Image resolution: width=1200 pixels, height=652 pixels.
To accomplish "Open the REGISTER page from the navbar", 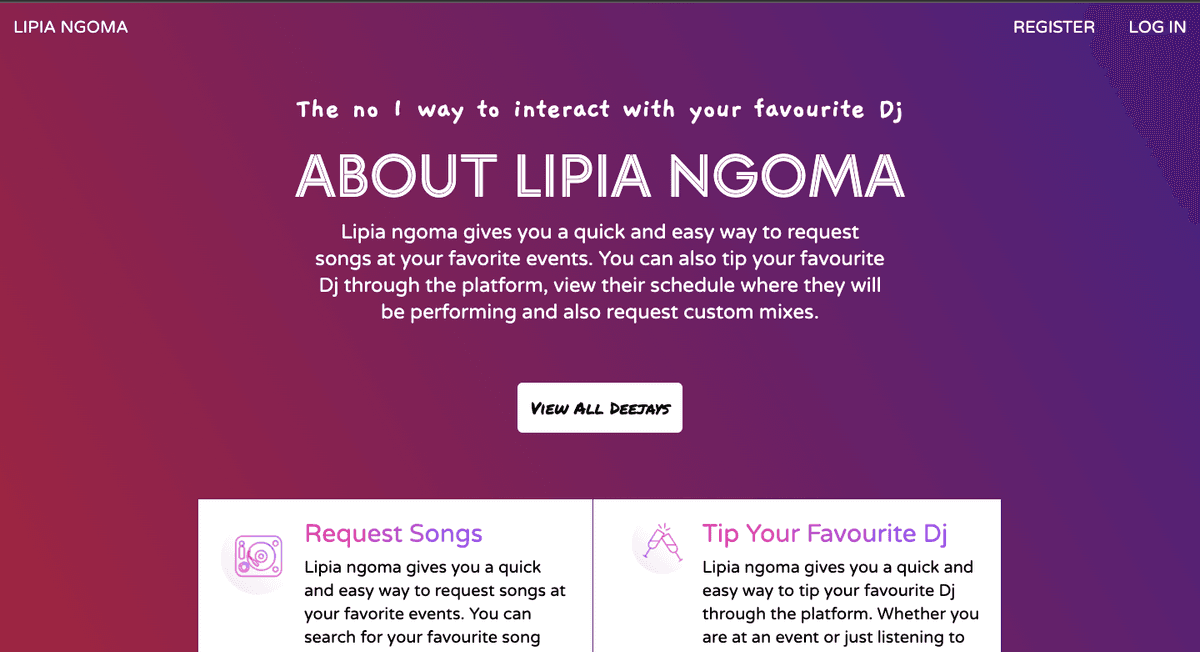I will [x=1054, y=27].
